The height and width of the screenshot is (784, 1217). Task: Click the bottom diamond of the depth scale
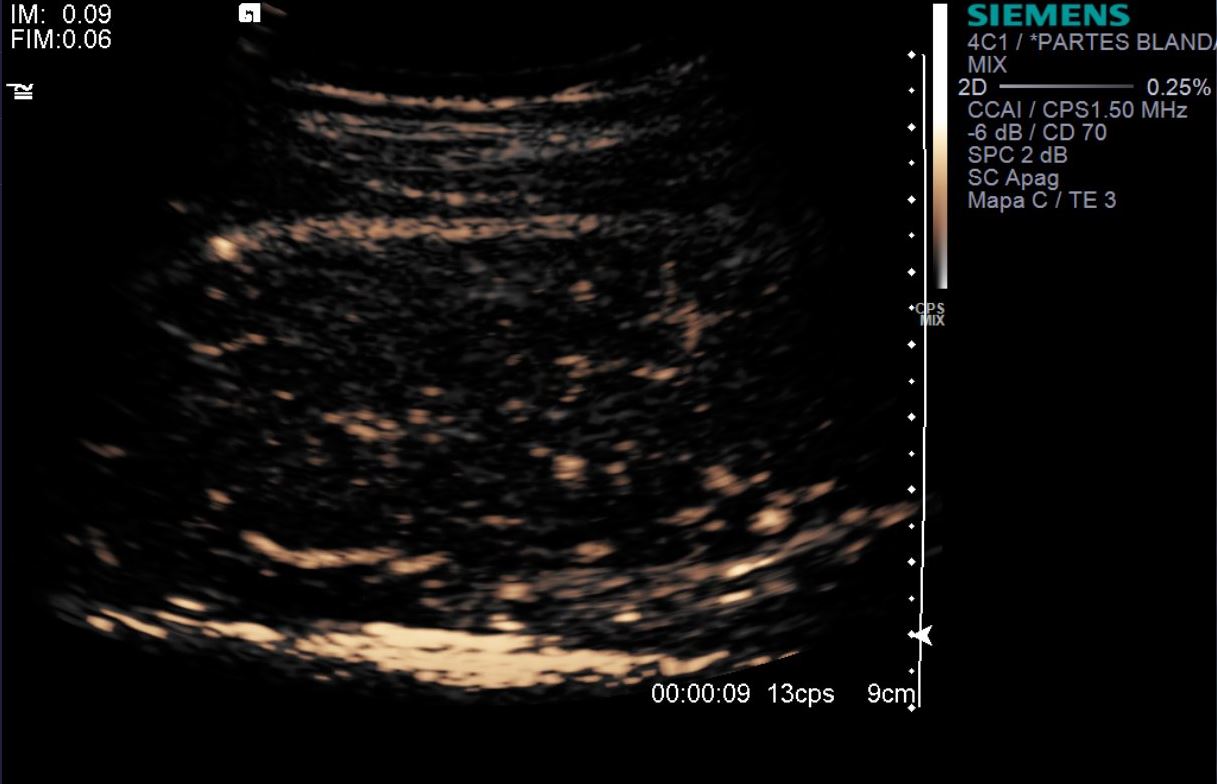911,708
